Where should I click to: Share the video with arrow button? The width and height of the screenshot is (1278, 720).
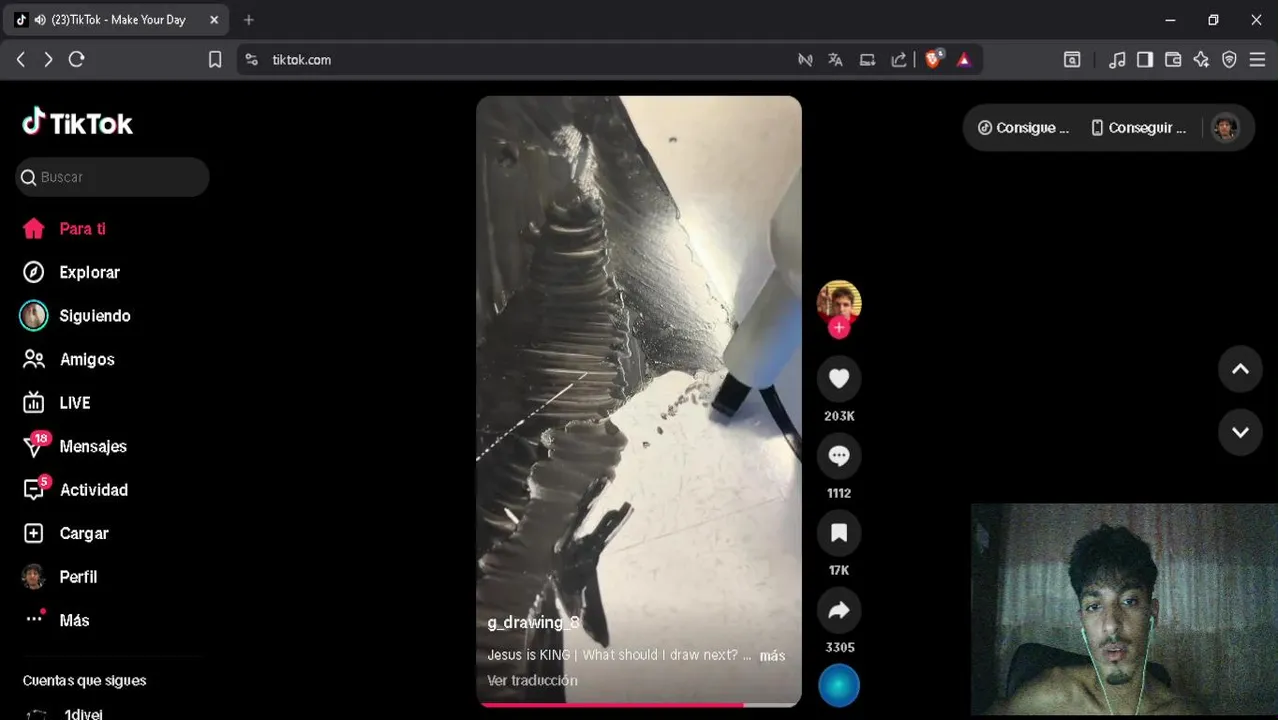tap(839, 610)
